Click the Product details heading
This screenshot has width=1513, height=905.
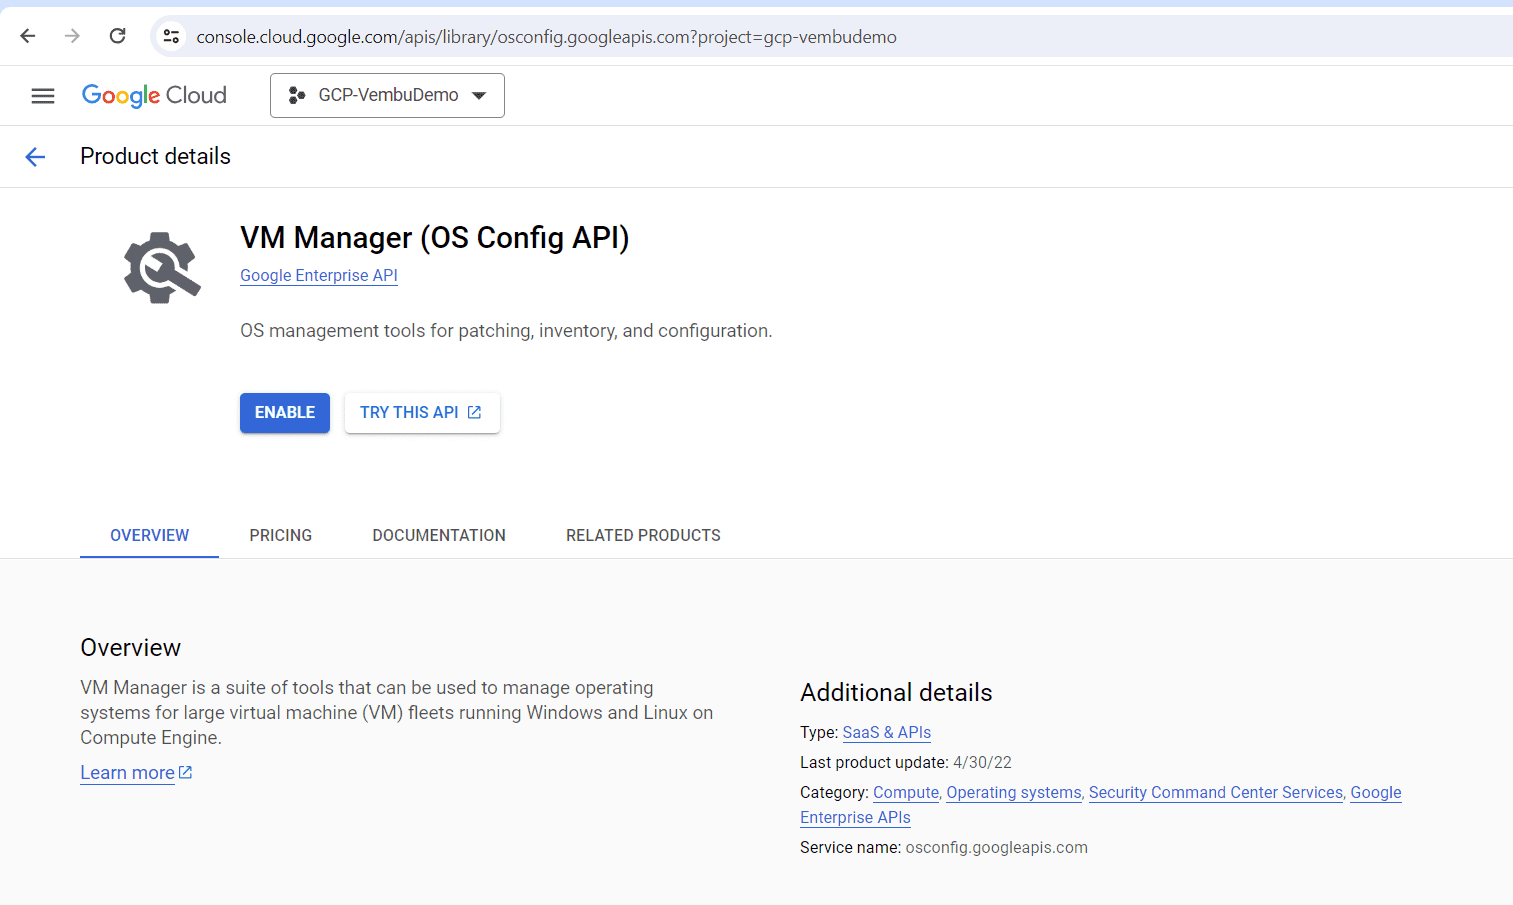coord(155,157)
